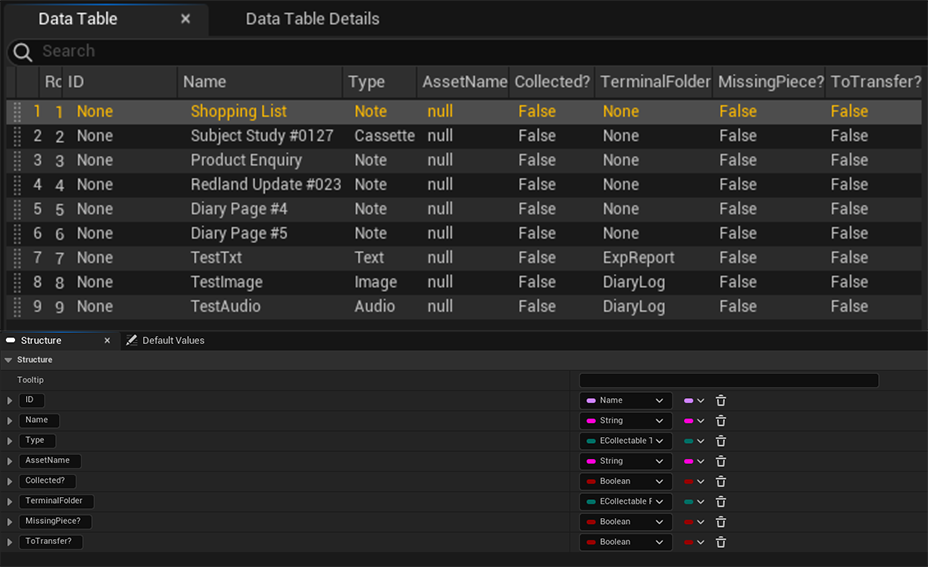Grab the drag handle of row 1
This screenshot has width=928, height=567.
16,112
